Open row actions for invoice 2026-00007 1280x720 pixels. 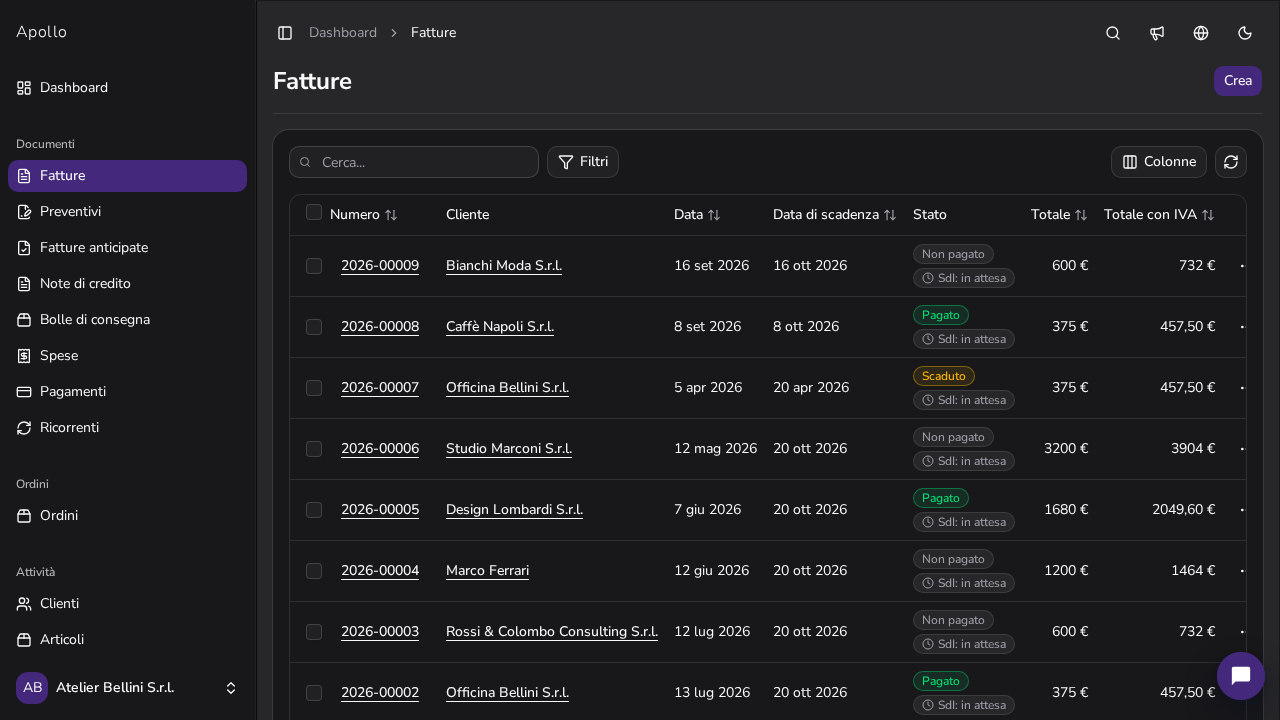(x=1242, y=388)
